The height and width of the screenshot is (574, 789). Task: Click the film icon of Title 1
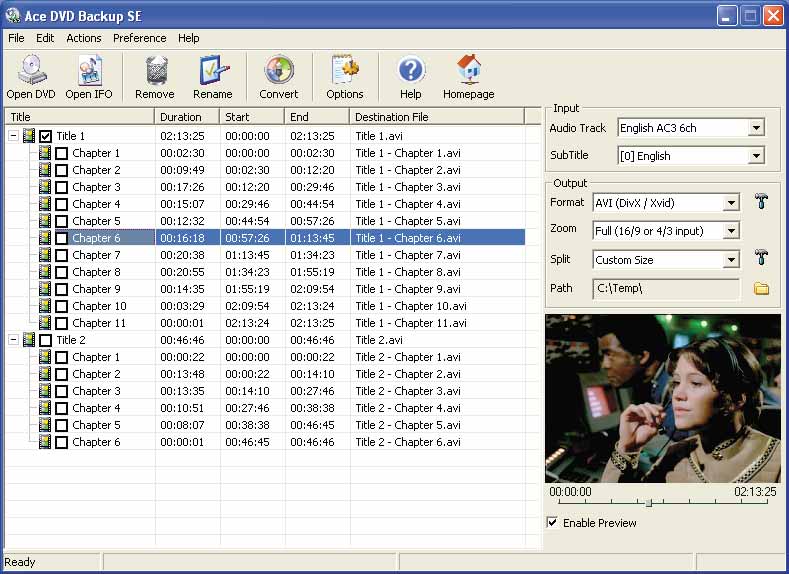pyautogui.click(x=29, y=136)
